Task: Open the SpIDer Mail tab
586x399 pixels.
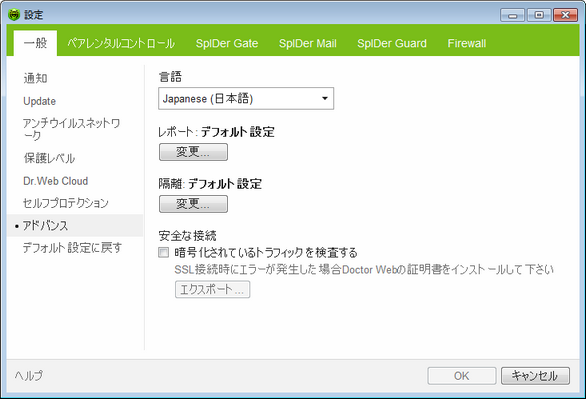Action: pyautogui.click(x=308, y=43)
